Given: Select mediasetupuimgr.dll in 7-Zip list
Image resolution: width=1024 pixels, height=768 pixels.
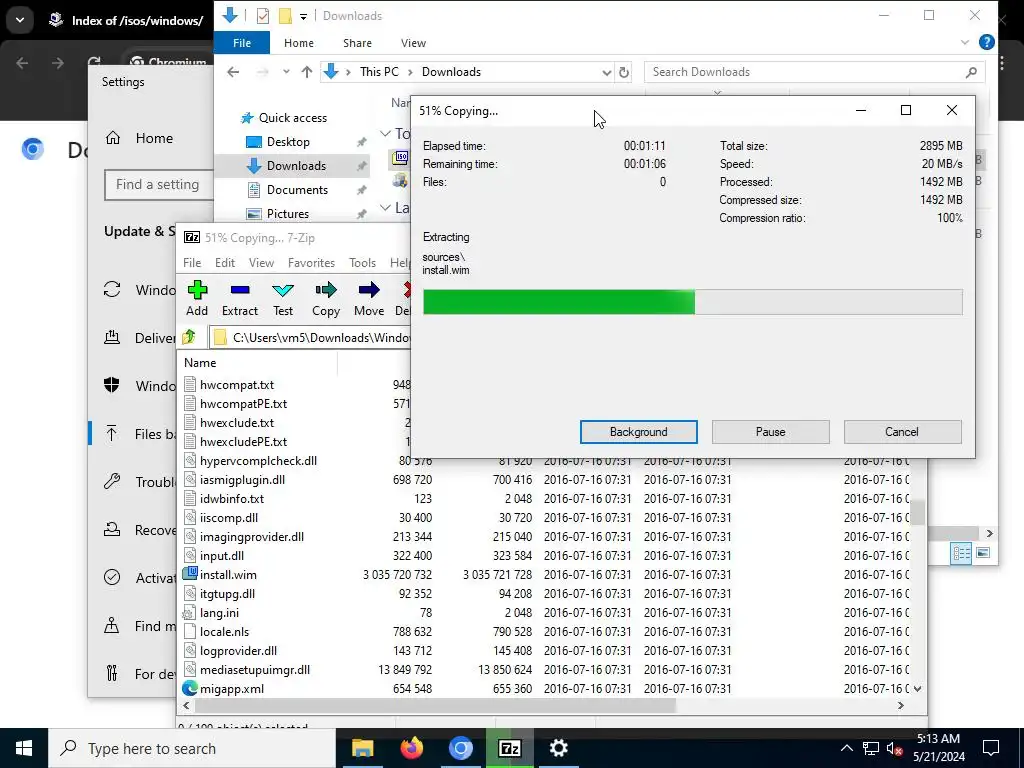Looking at the screenshot, I should 255,669.
